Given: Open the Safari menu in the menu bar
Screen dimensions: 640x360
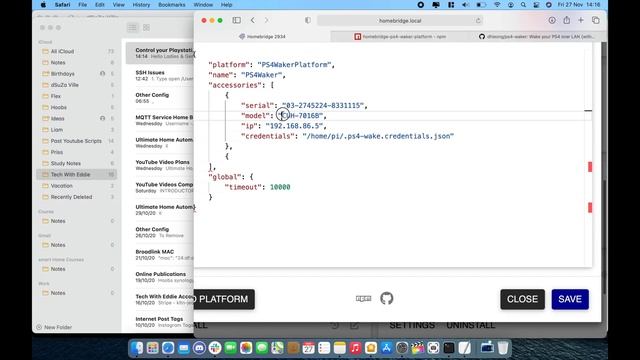Looking at the screenshot, I should pos(62,5).
